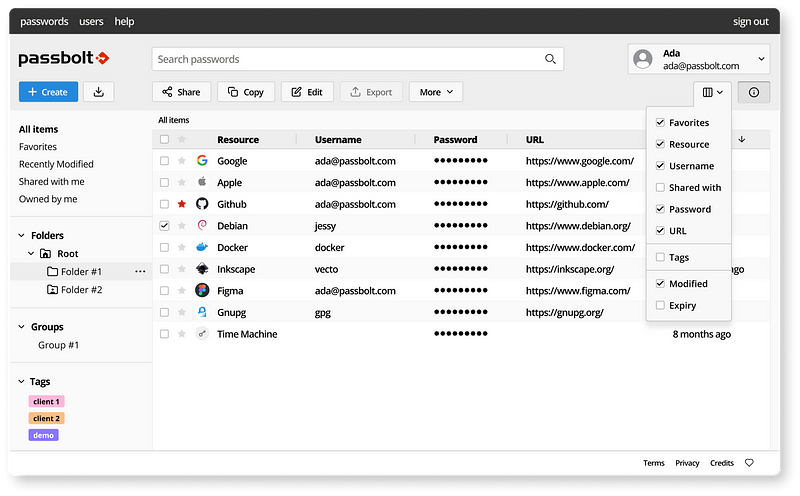Viewport: 800px width, 496px height.
Task: Check the Time Machine row checkbox
Action: click(164, 334)
